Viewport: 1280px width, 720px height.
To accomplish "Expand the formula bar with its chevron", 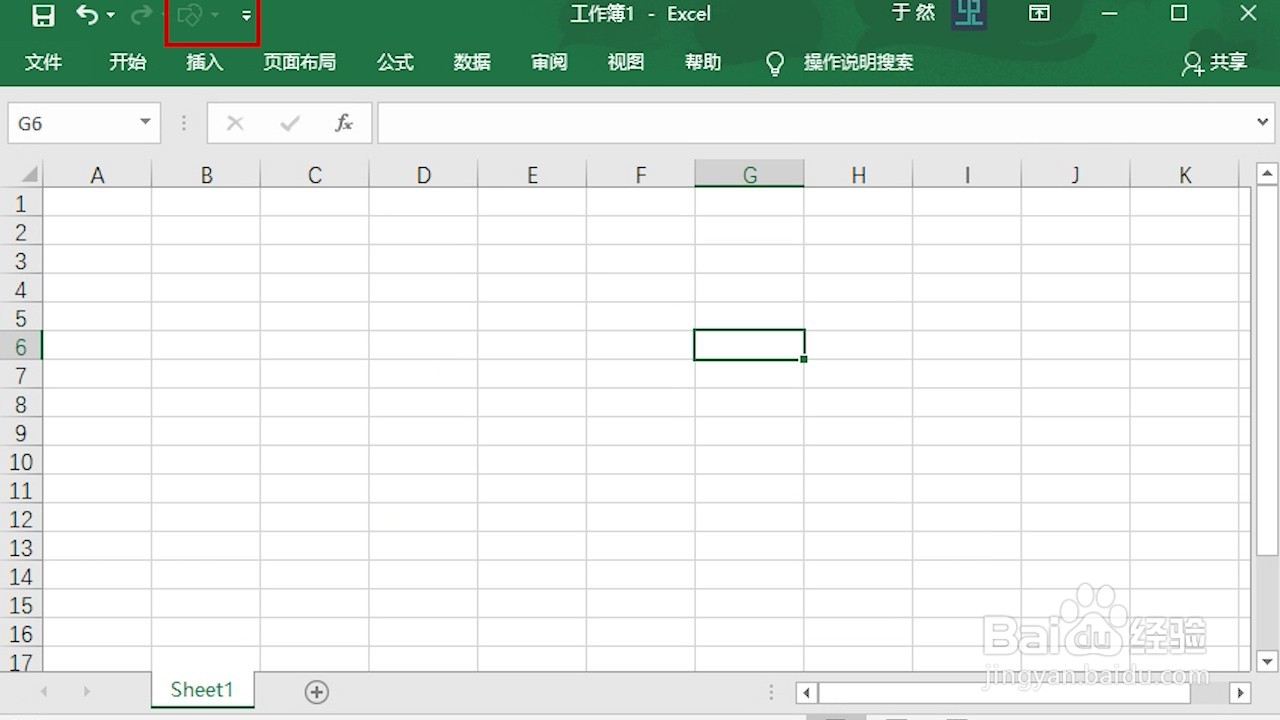I will click(x=1262, y=122).
